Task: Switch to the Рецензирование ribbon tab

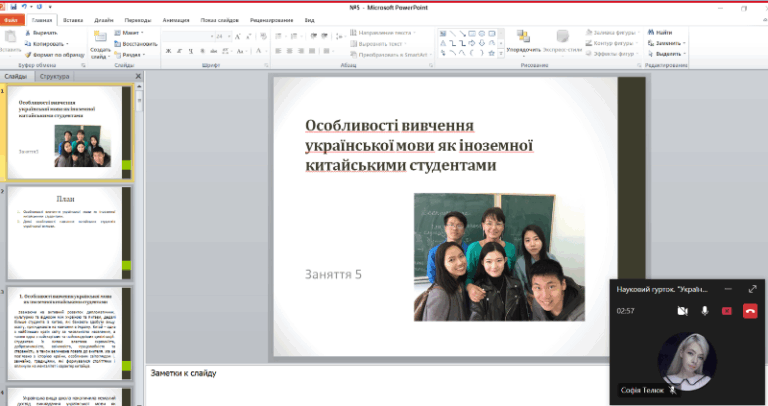Action: (x=271, y=20)
